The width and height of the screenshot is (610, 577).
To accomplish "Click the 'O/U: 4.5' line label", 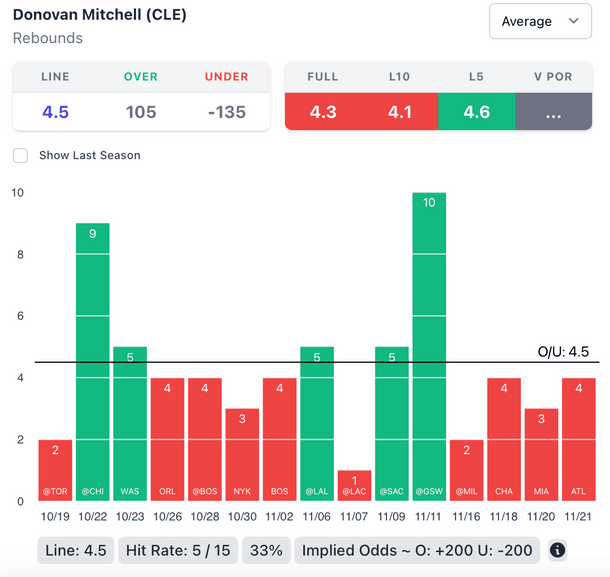I will click(x=563, y=352).
